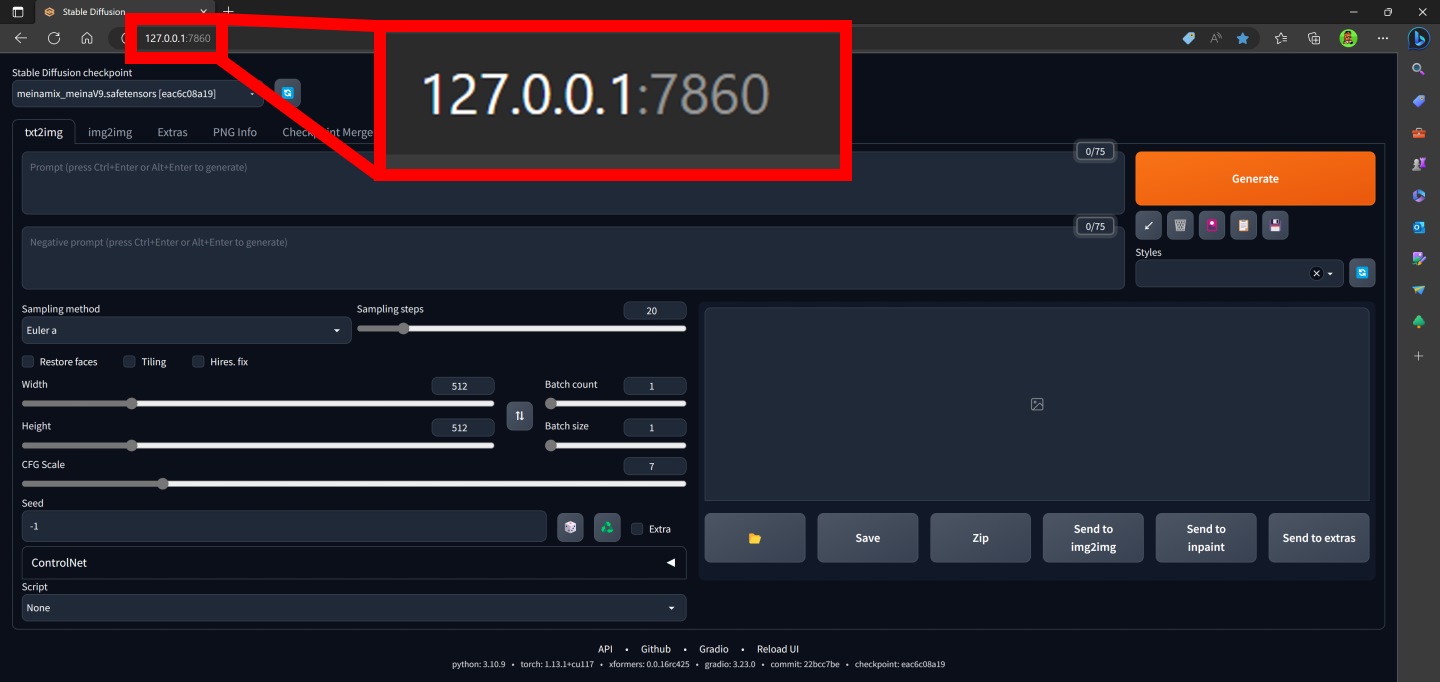
Task: Refresh the checkpoint list
Action: click(x=287, y=92)
